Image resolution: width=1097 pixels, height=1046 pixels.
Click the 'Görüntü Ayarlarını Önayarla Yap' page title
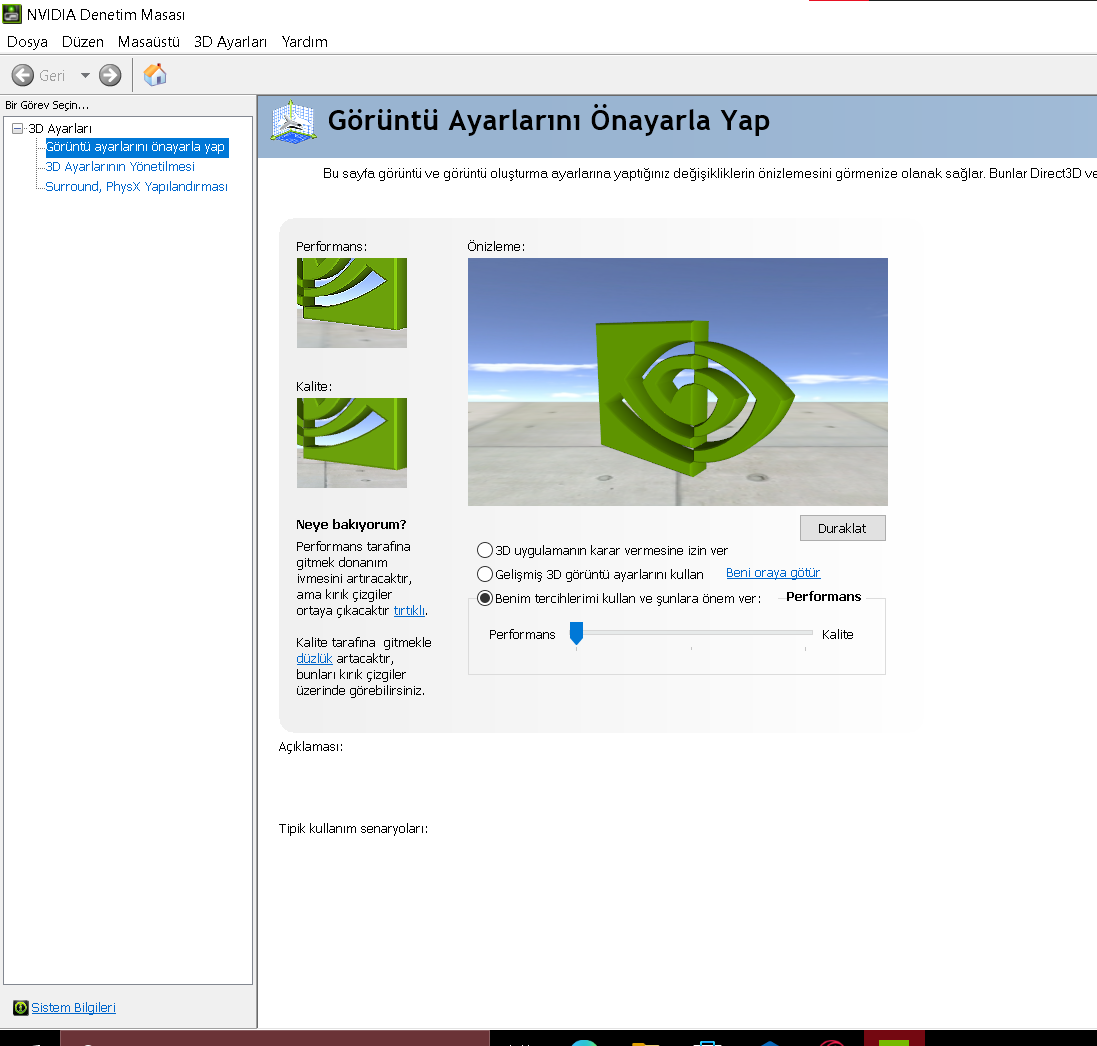(548, 120)
